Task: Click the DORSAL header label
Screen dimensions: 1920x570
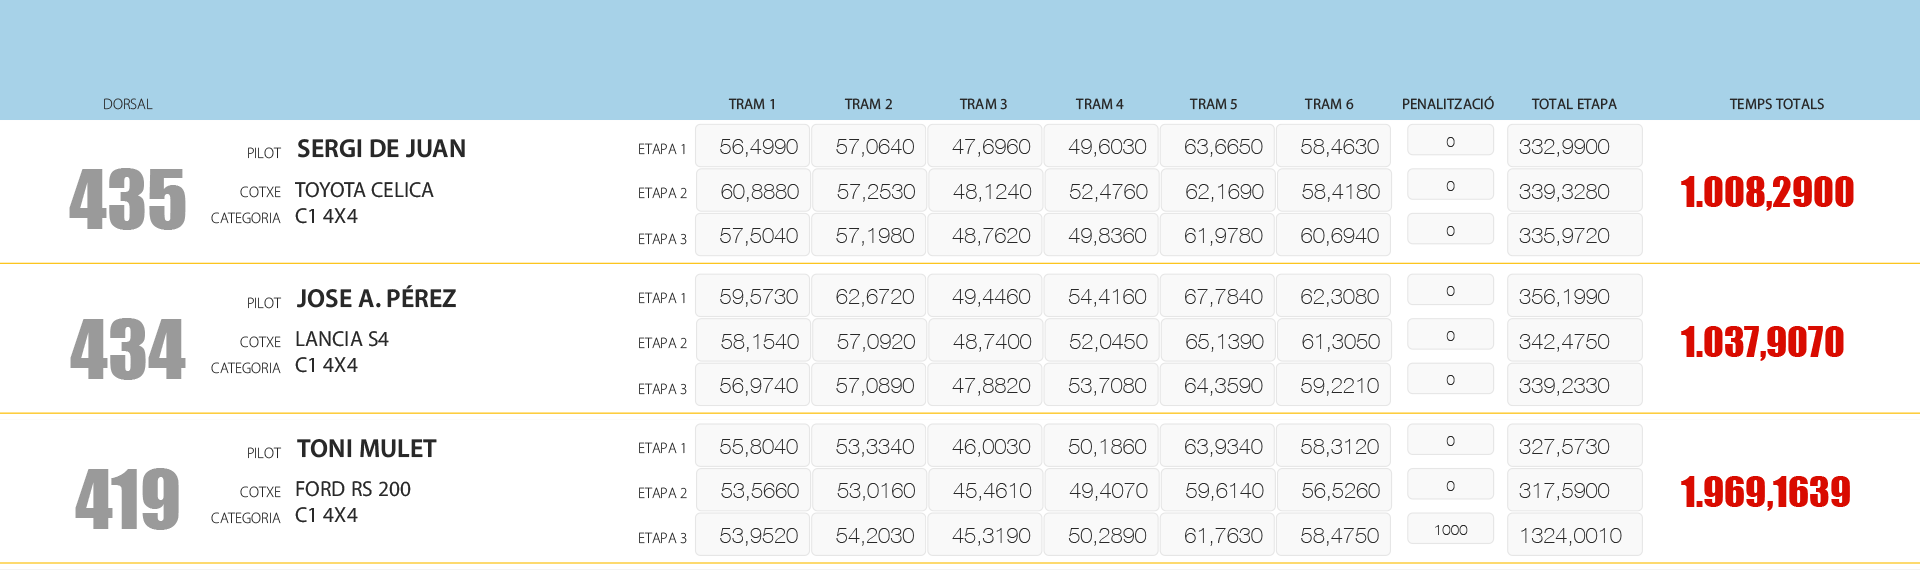Action: coord(128,104)
